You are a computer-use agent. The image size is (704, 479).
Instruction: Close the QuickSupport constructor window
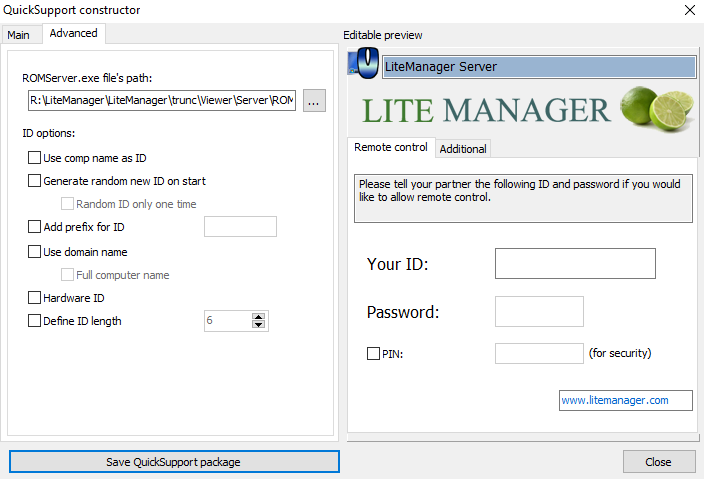click(x=690, y=10)
